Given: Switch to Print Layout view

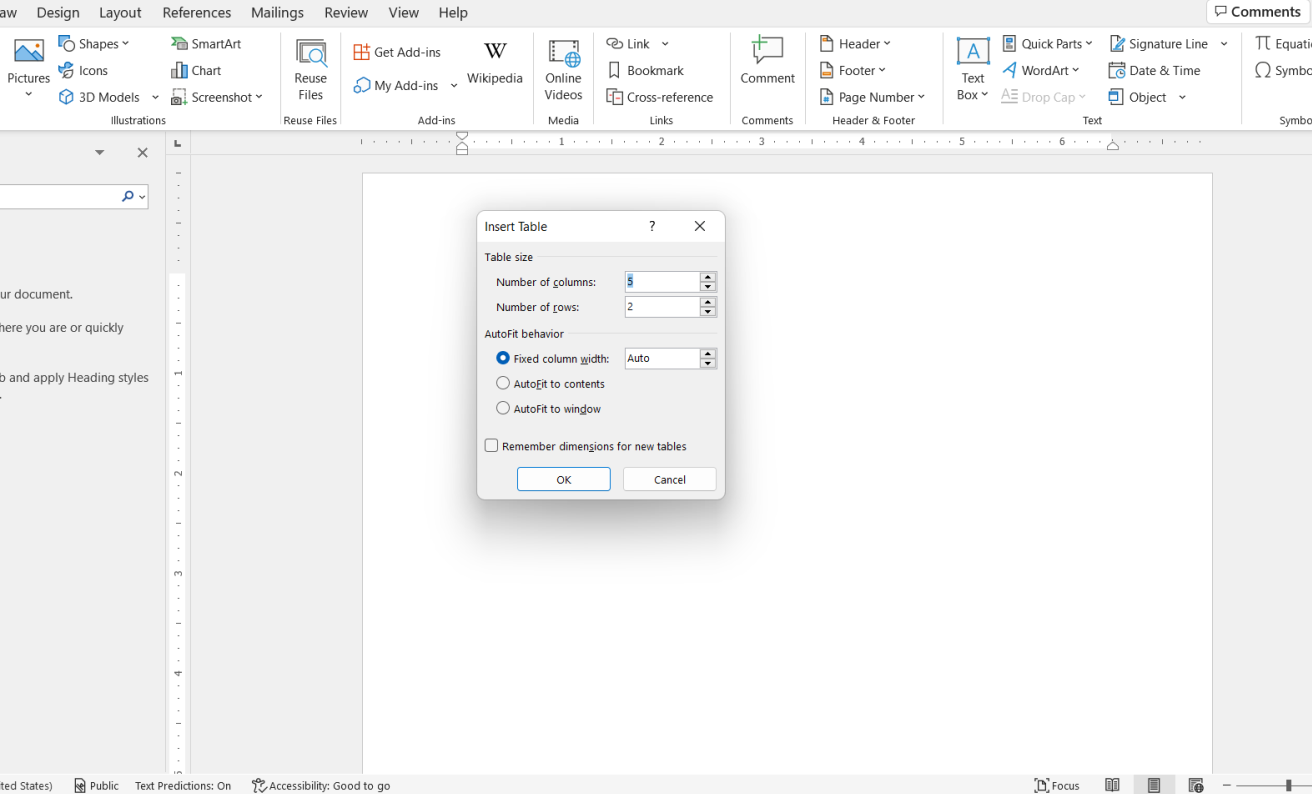Looking at the screenshot, I should [1154, 785].
